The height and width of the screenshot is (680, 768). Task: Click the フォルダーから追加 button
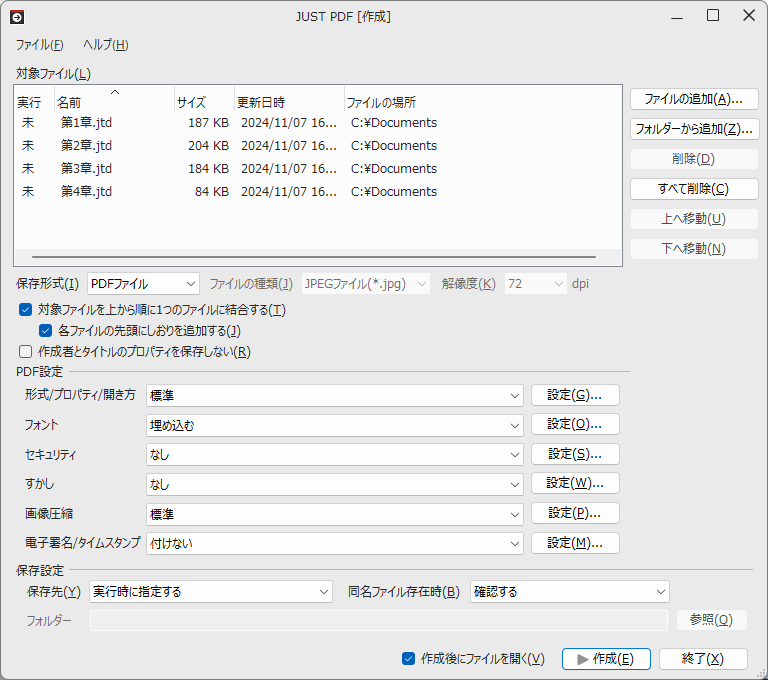click(694, 129)
